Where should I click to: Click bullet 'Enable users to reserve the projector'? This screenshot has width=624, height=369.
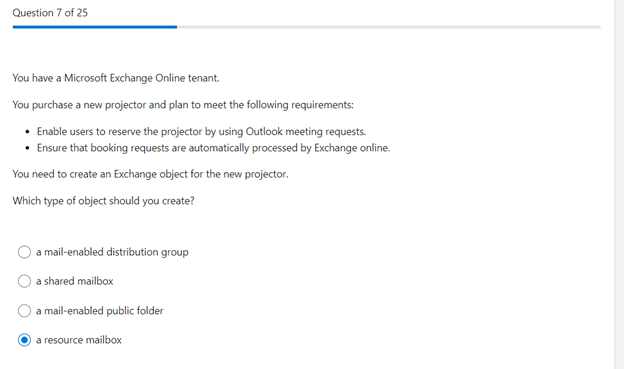[201, 131]
